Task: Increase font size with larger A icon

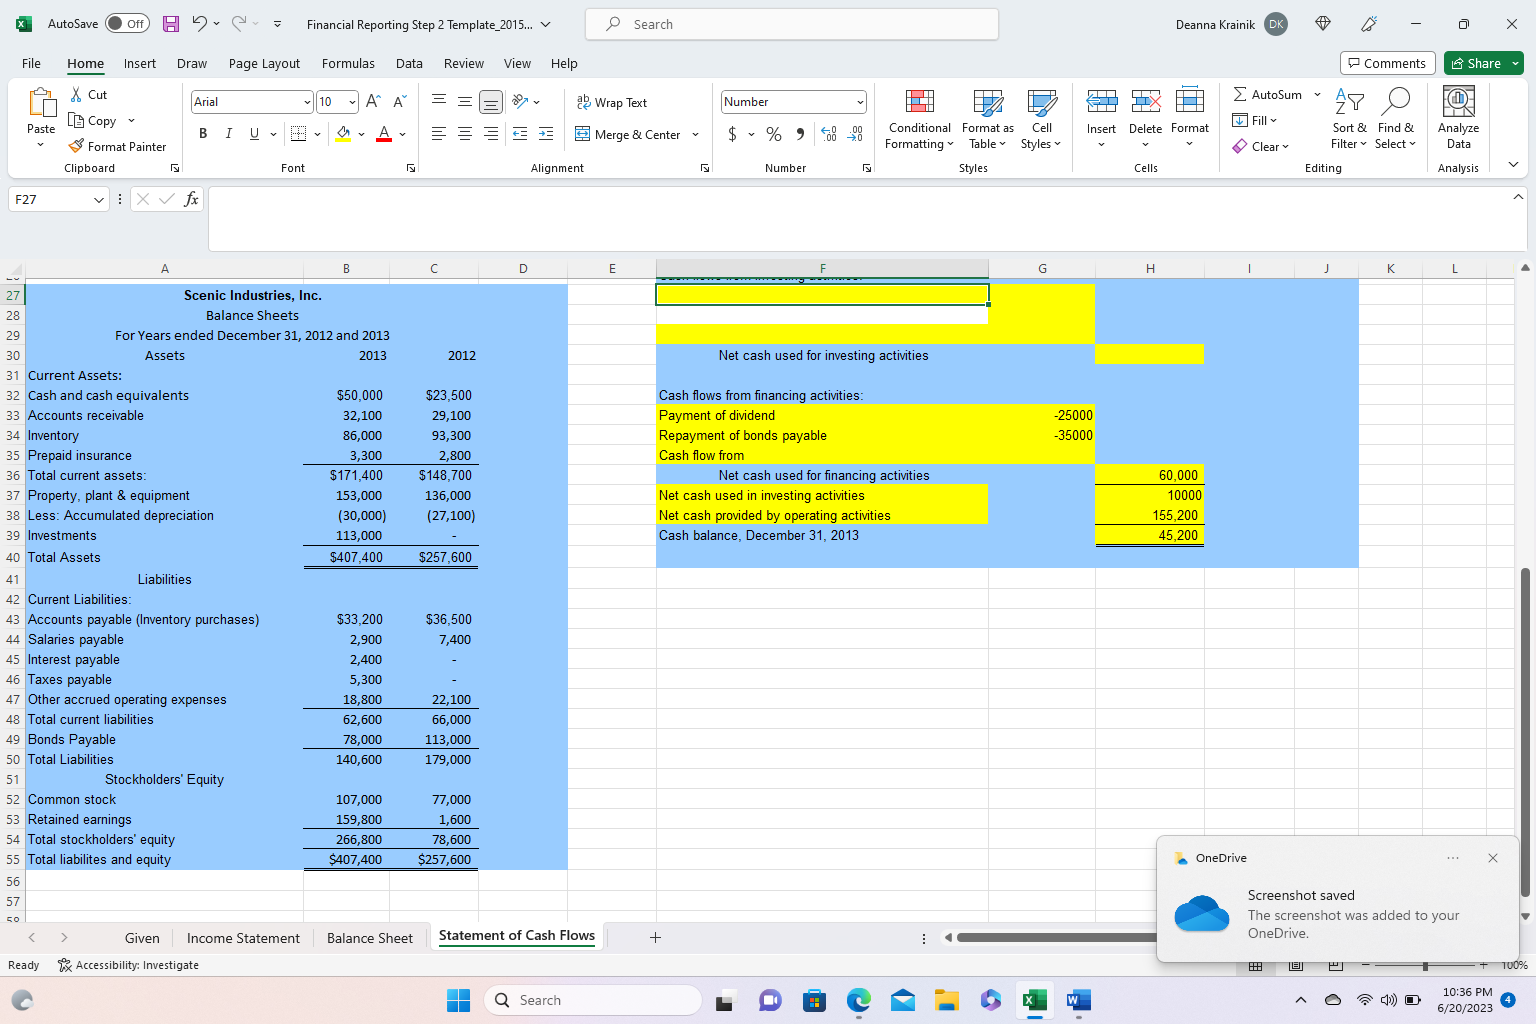Action: [x=373, y=102]
